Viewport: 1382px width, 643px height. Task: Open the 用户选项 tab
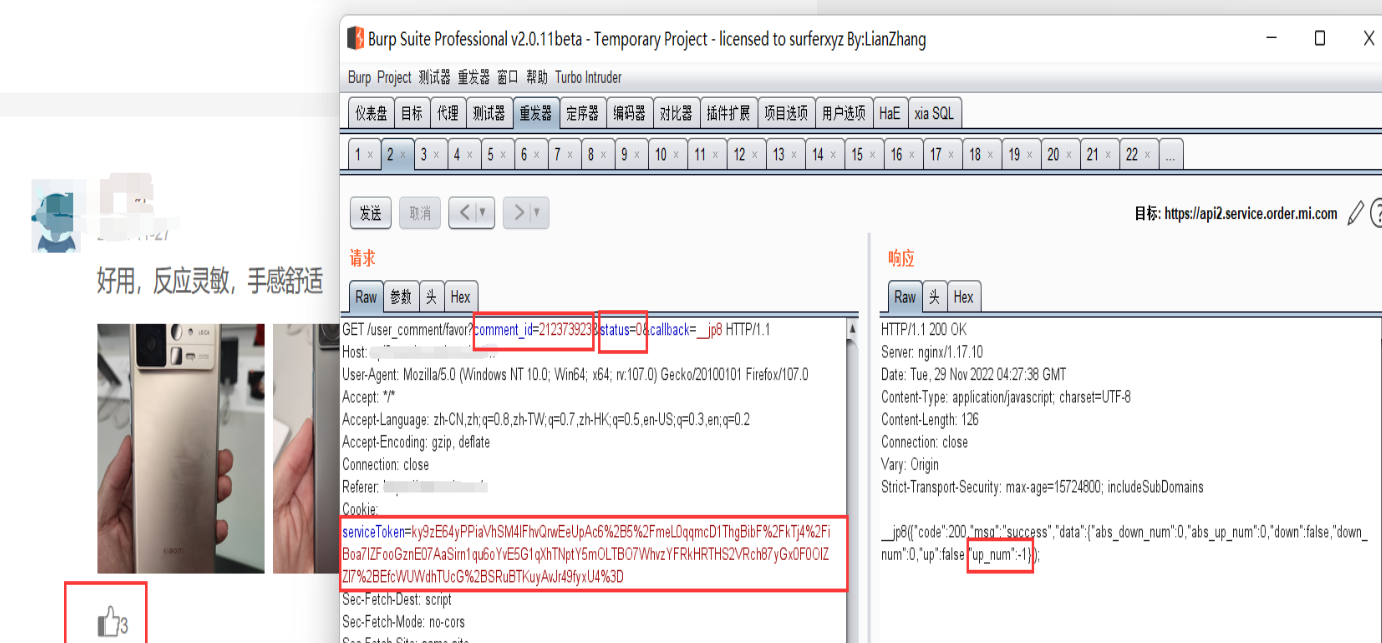[x=844, y=113]
